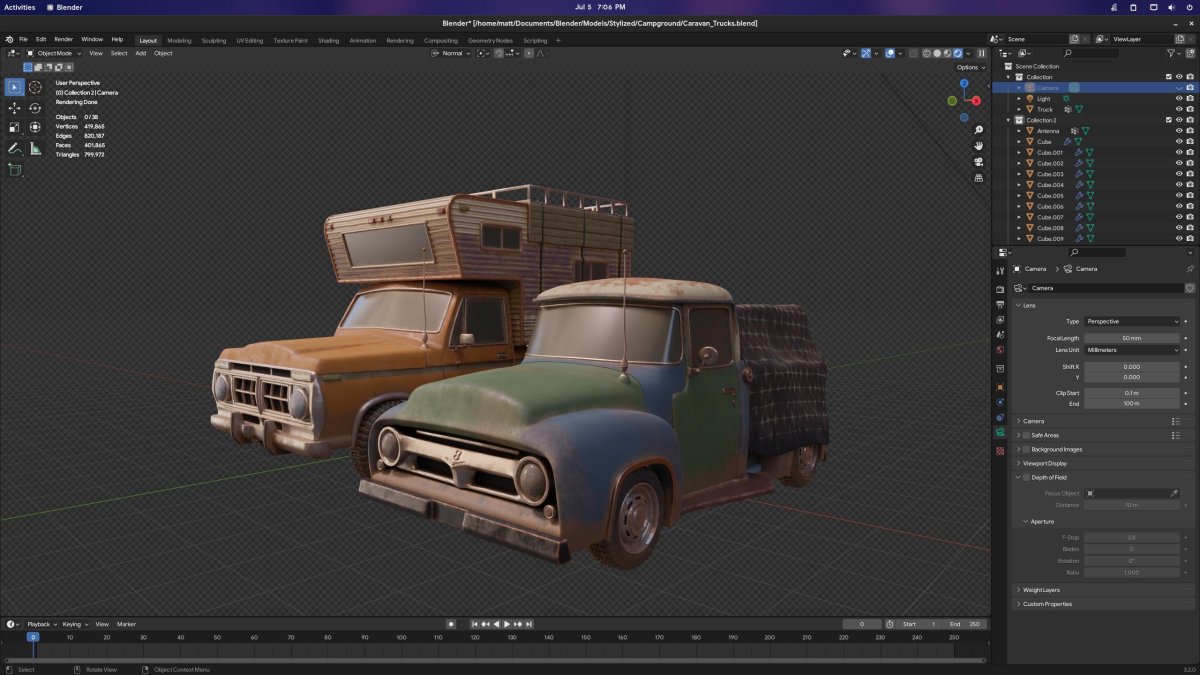Open the Render properties tab
Viewport: 1200px width, 675px height.
pyautogui.click(x=1000, y=289)
